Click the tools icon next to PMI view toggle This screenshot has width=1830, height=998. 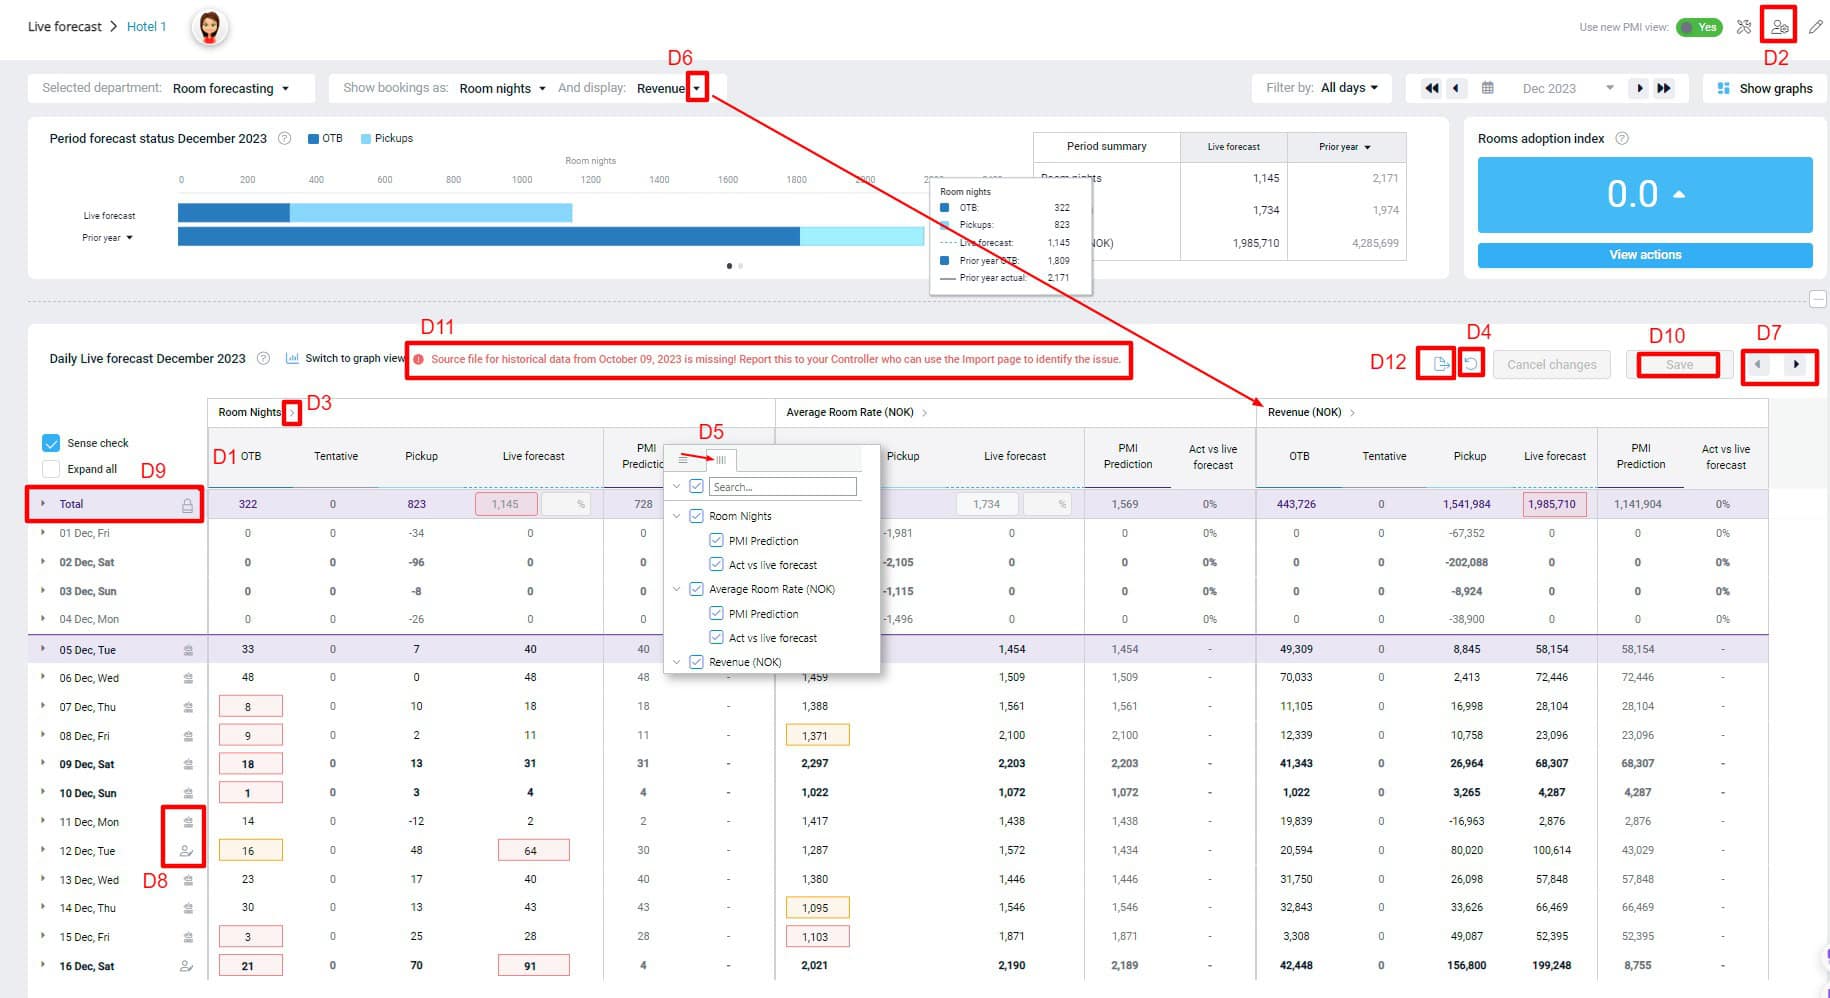pos(1744,27)
